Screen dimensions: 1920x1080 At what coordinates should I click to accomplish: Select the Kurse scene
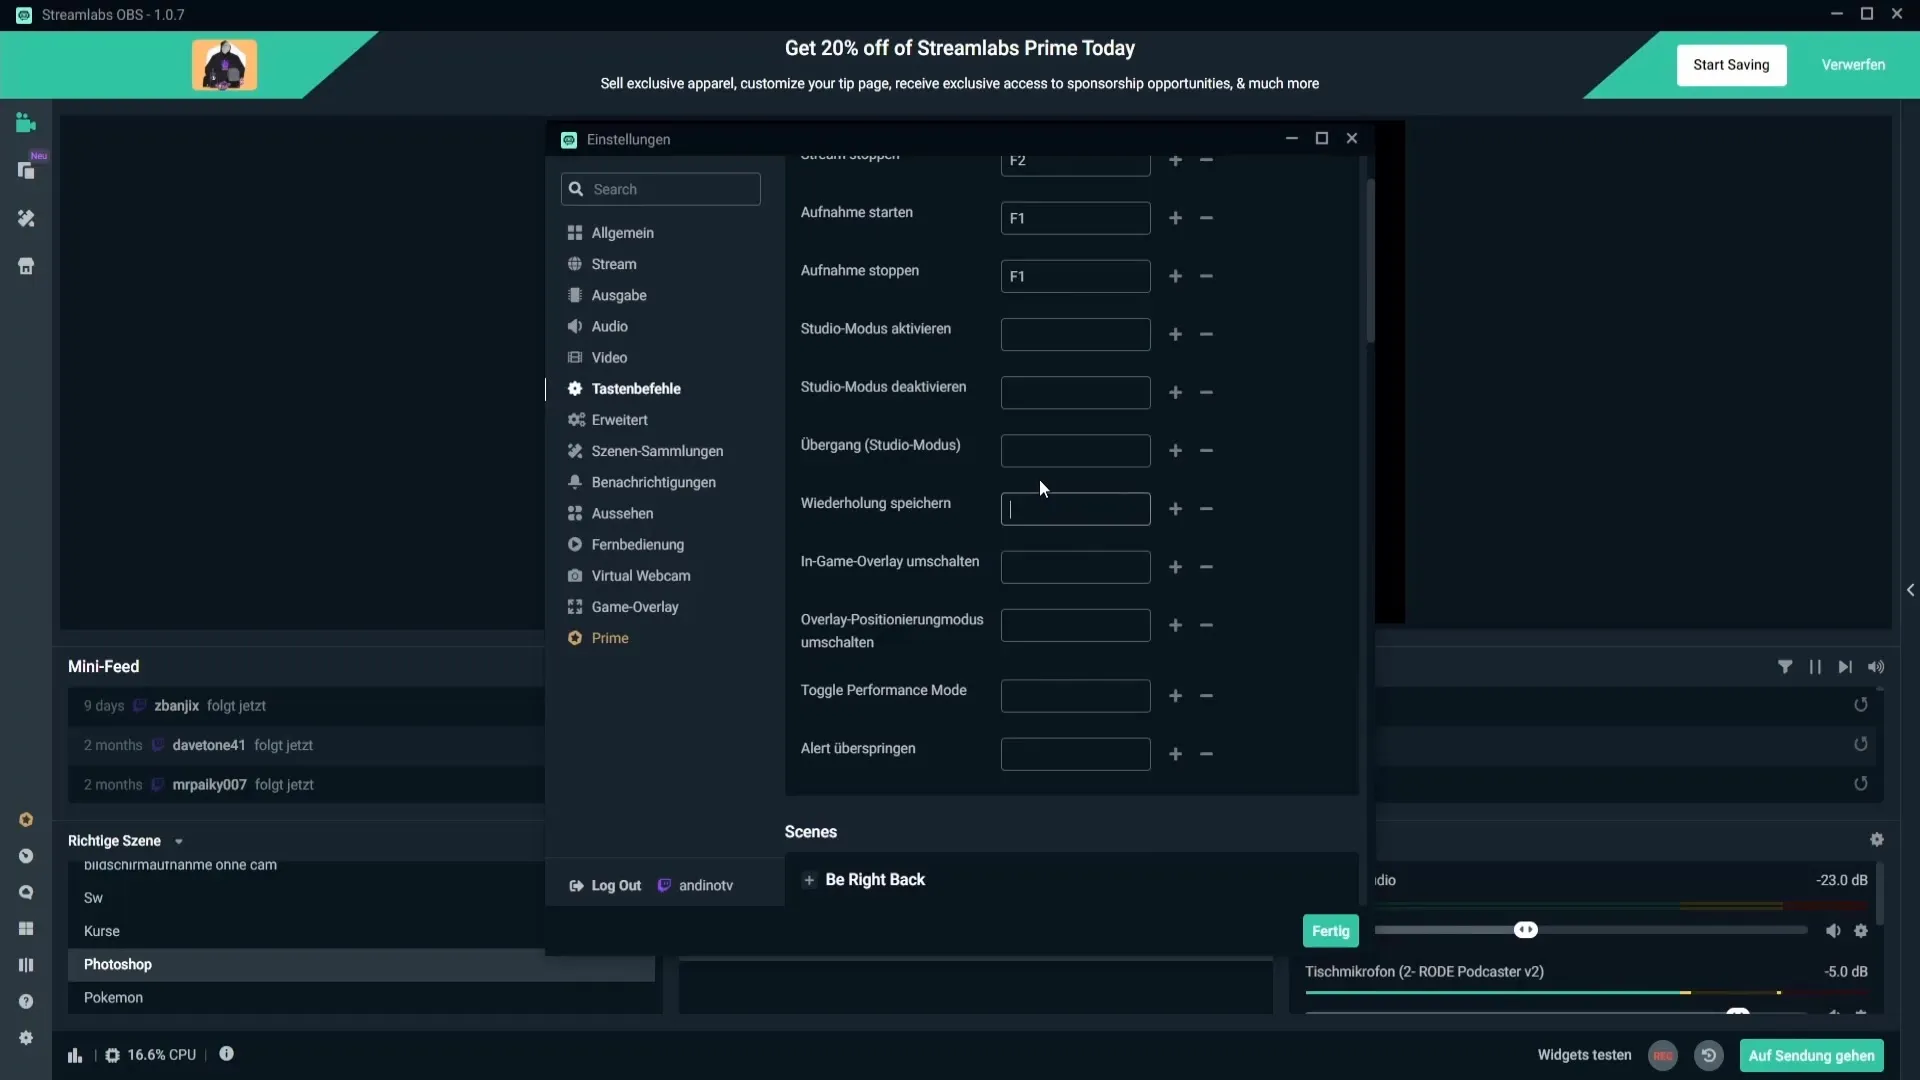(x=361, y=931)
